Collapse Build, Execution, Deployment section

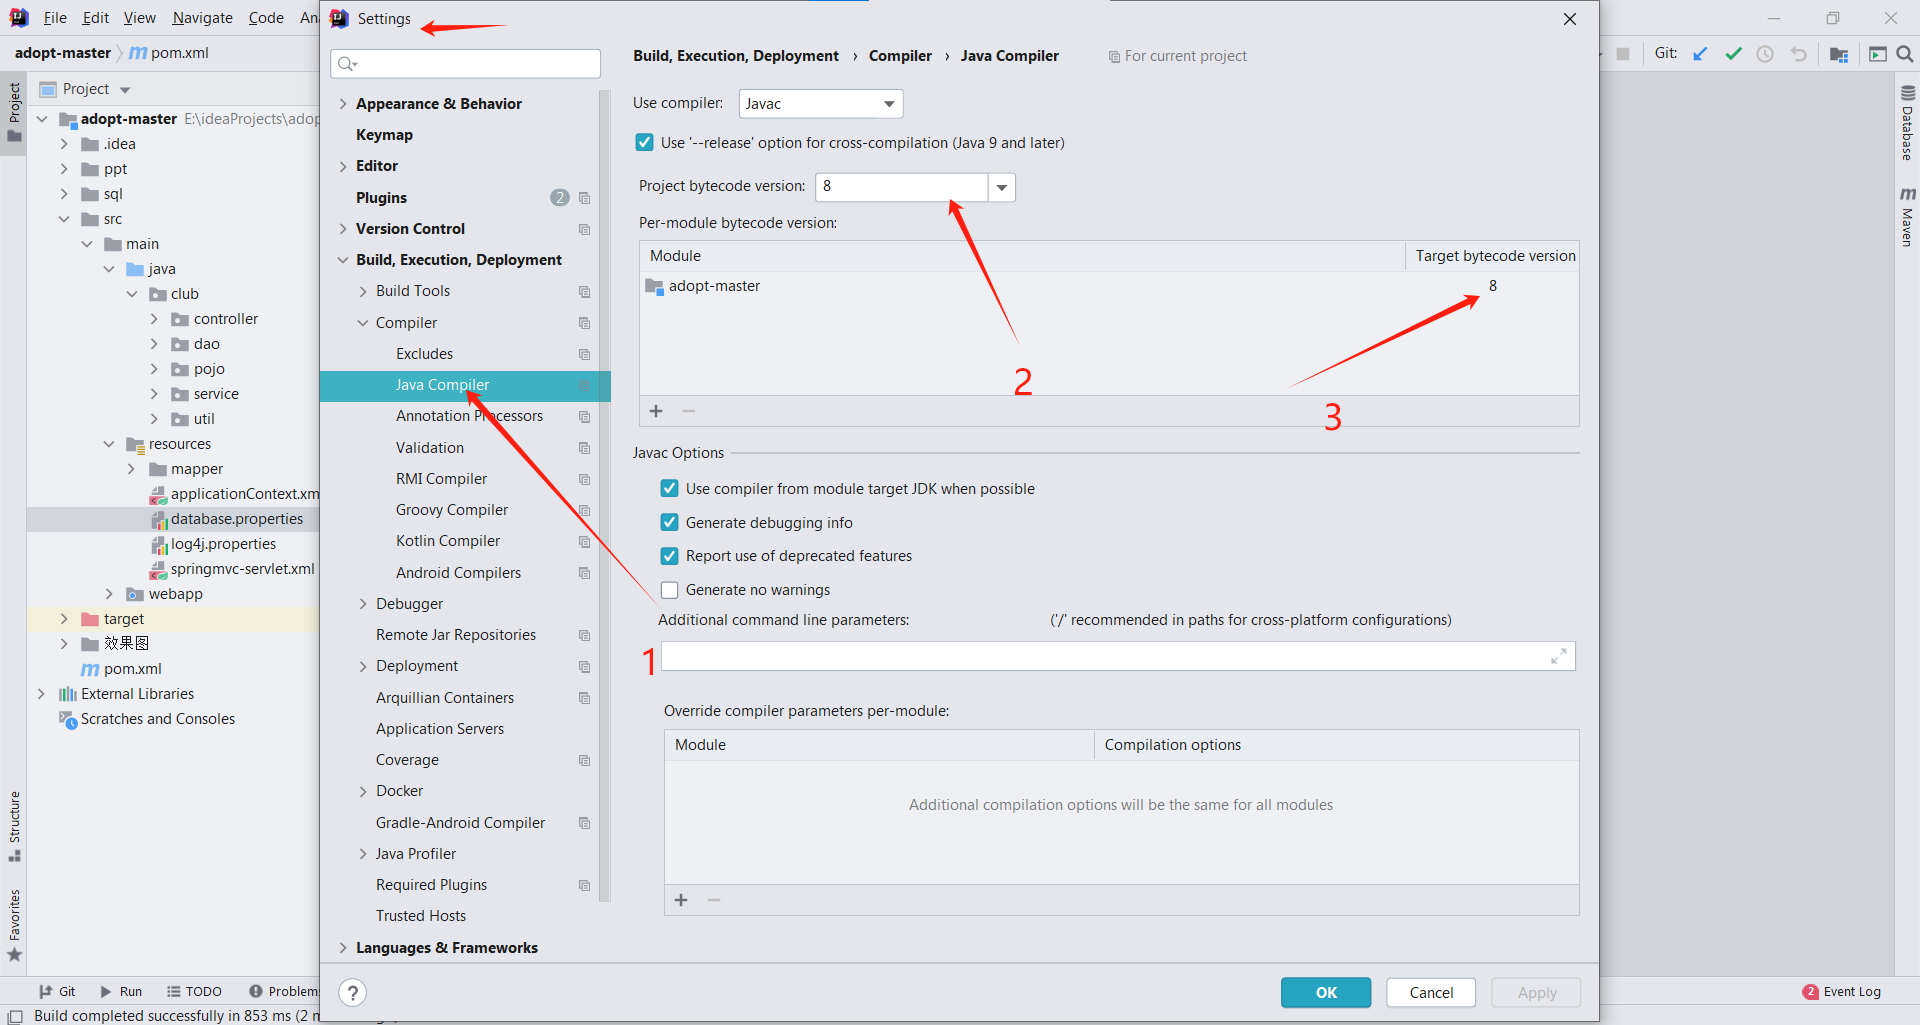tap(343, 260)
